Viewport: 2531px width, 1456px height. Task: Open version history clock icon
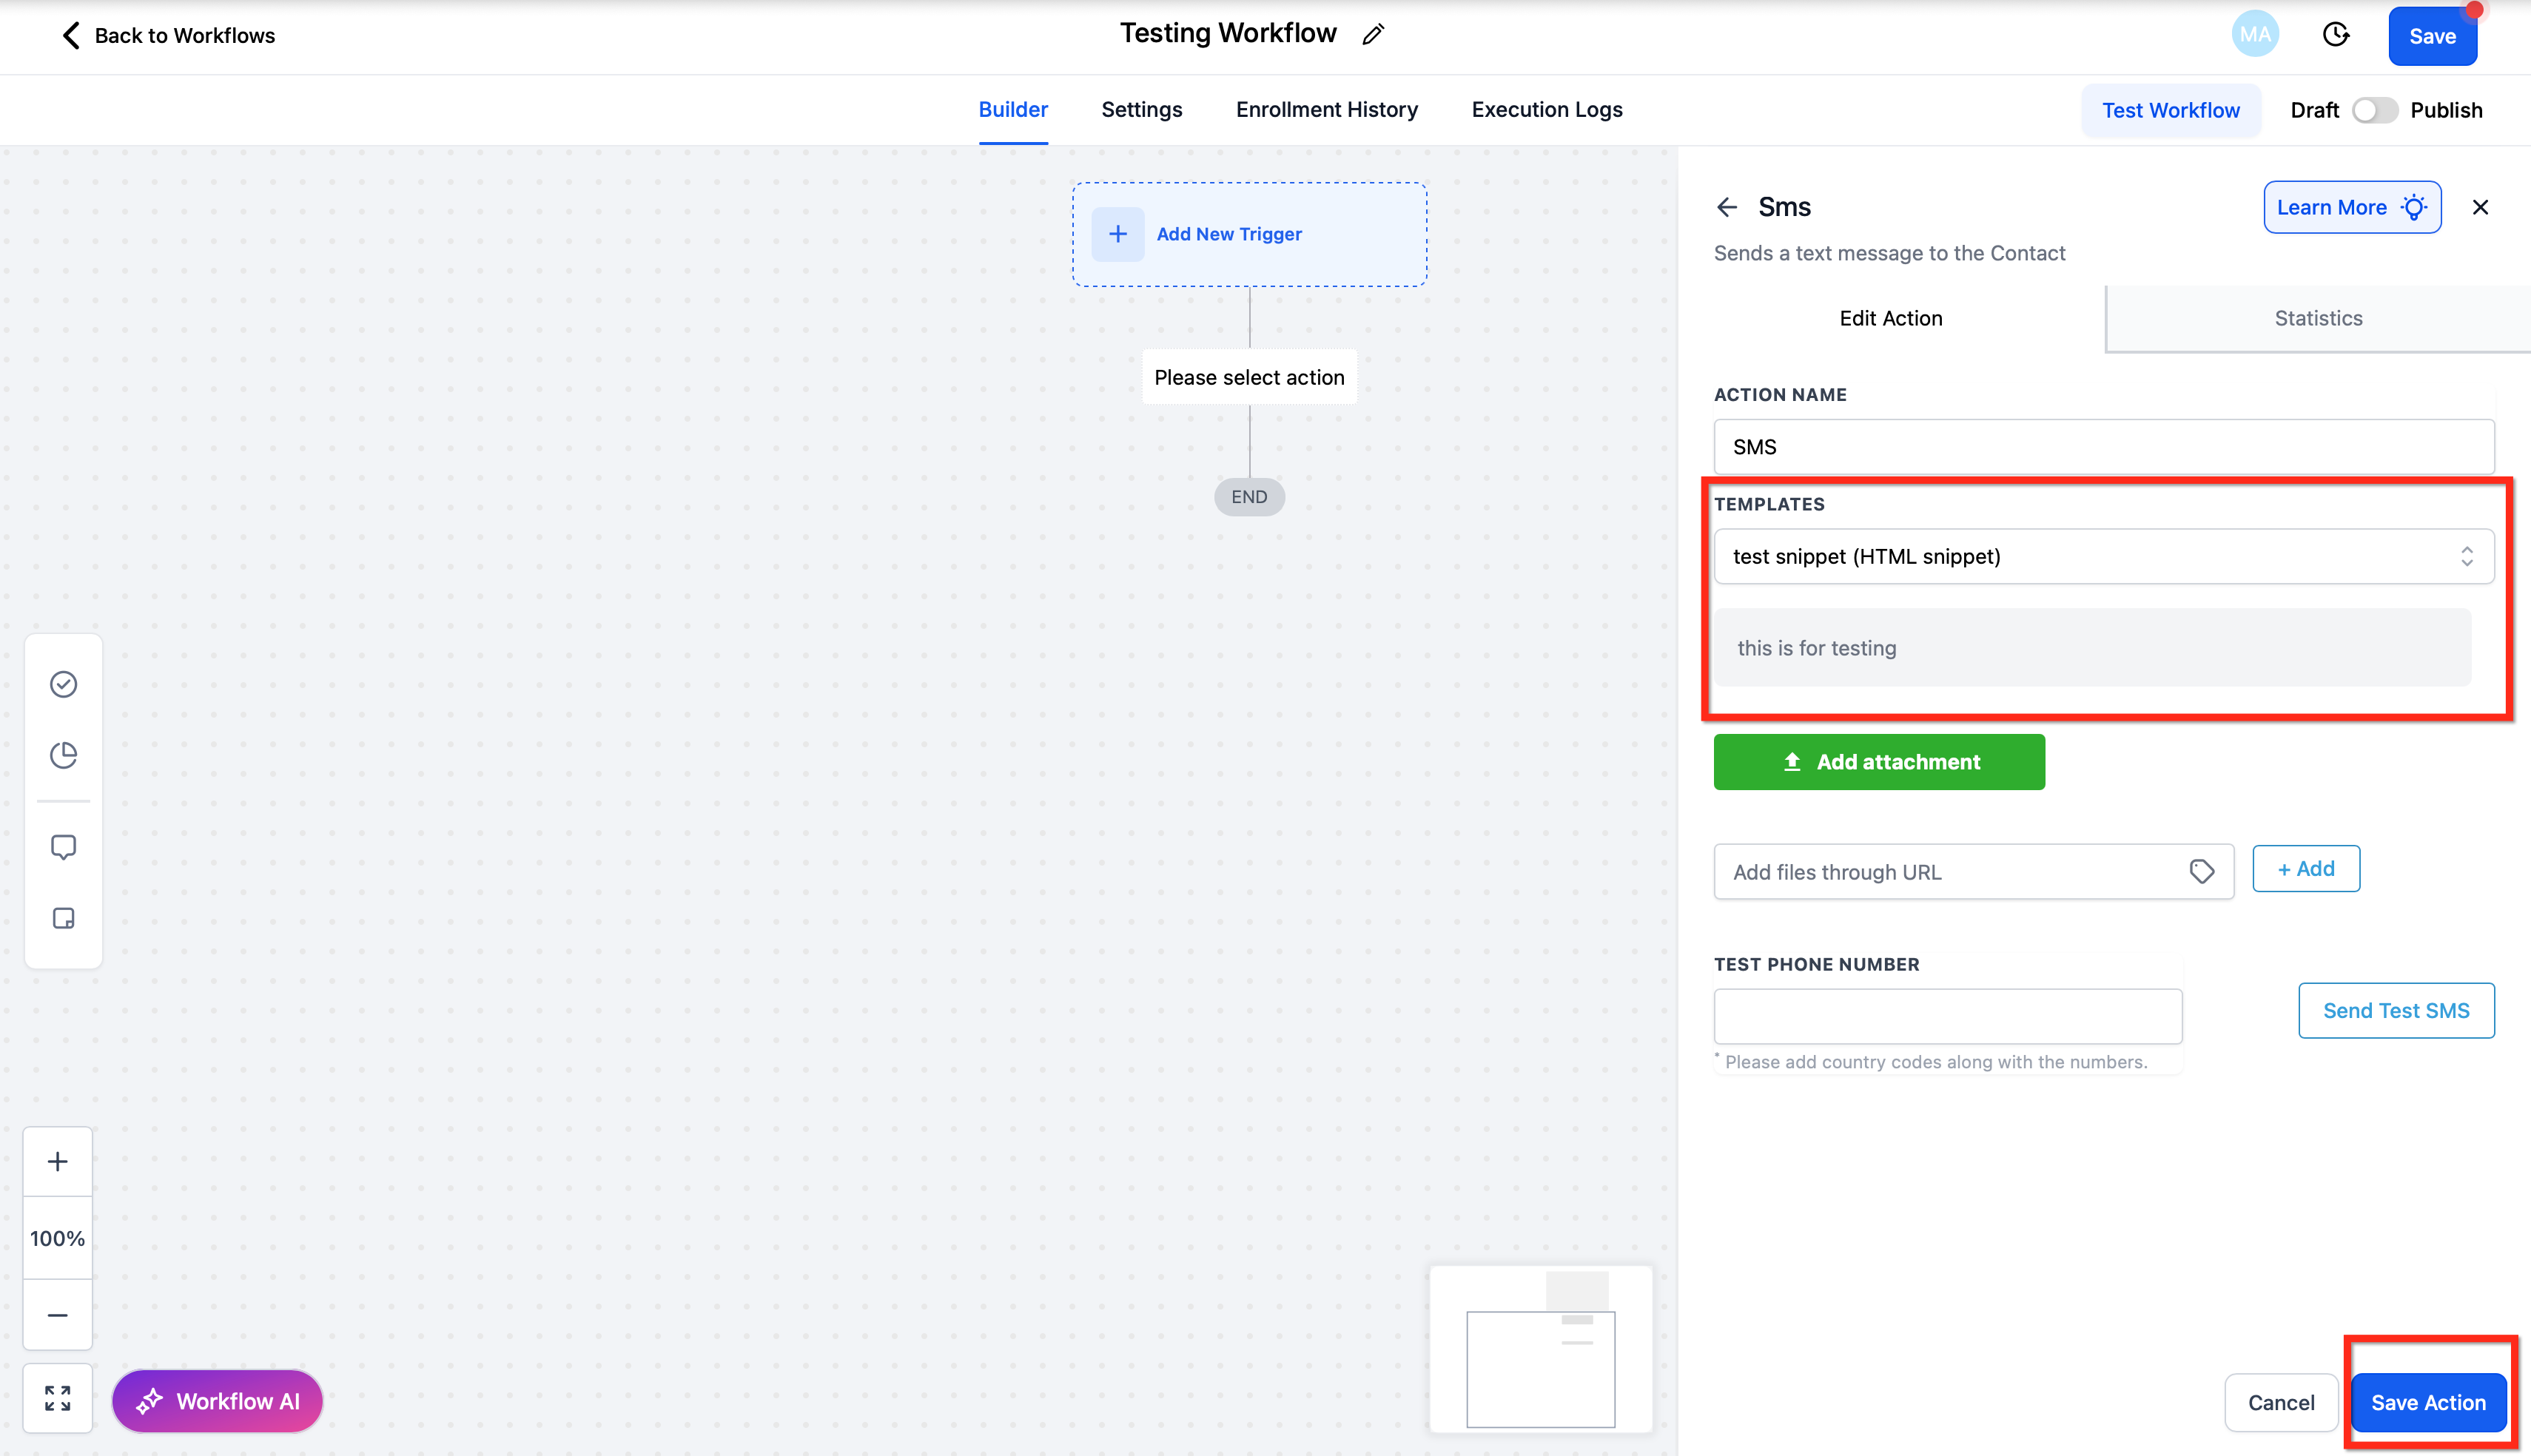tap(2335, 35)
